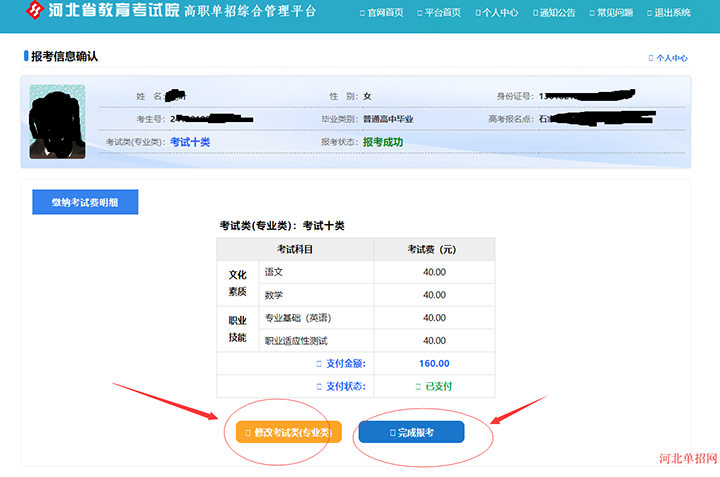Click 个人中心 link beside 报考信息确认 heading
Viewport: 720px width, 477px height.
click(x=668, y=58)
